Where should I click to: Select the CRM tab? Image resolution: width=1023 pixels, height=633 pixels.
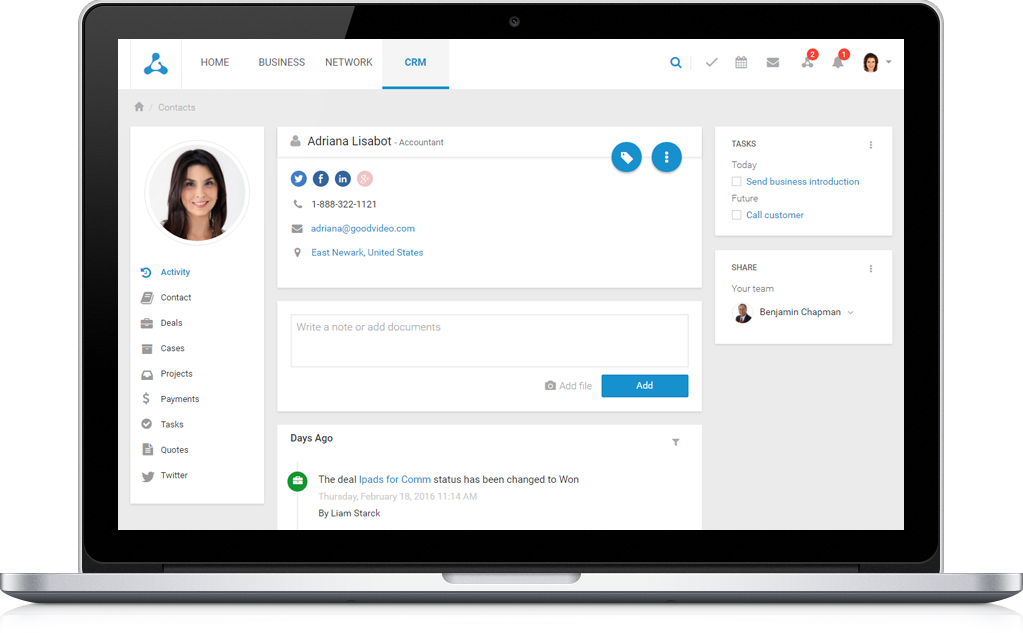(x=416, y=63)
